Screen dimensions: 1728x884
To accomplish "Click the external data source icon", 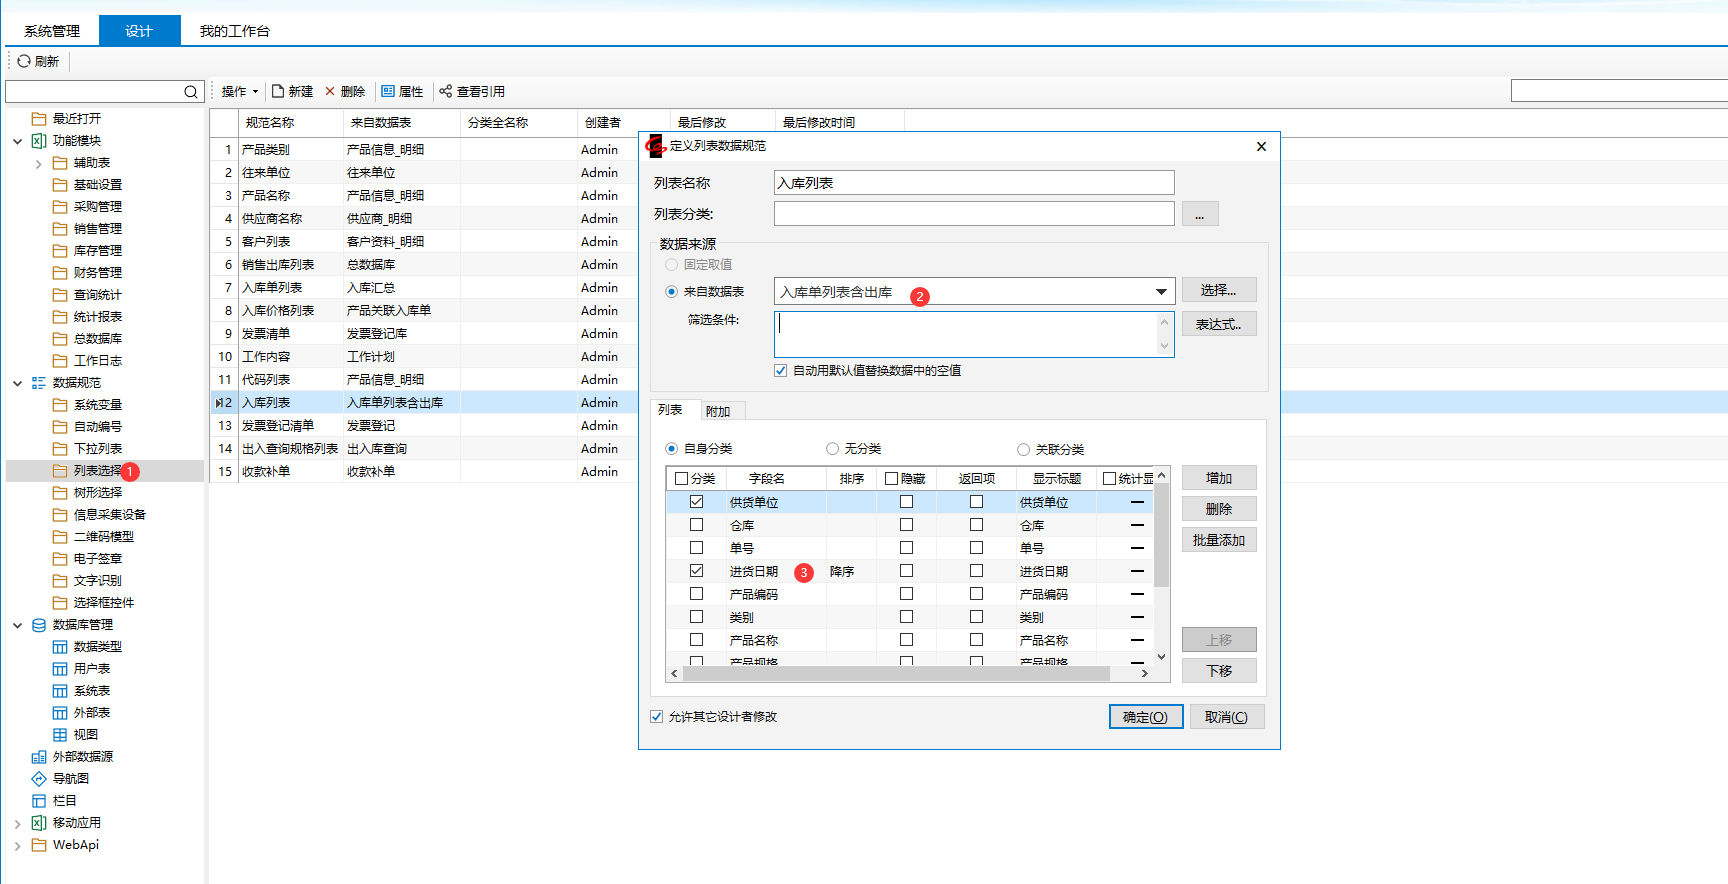I will [39, 757].
